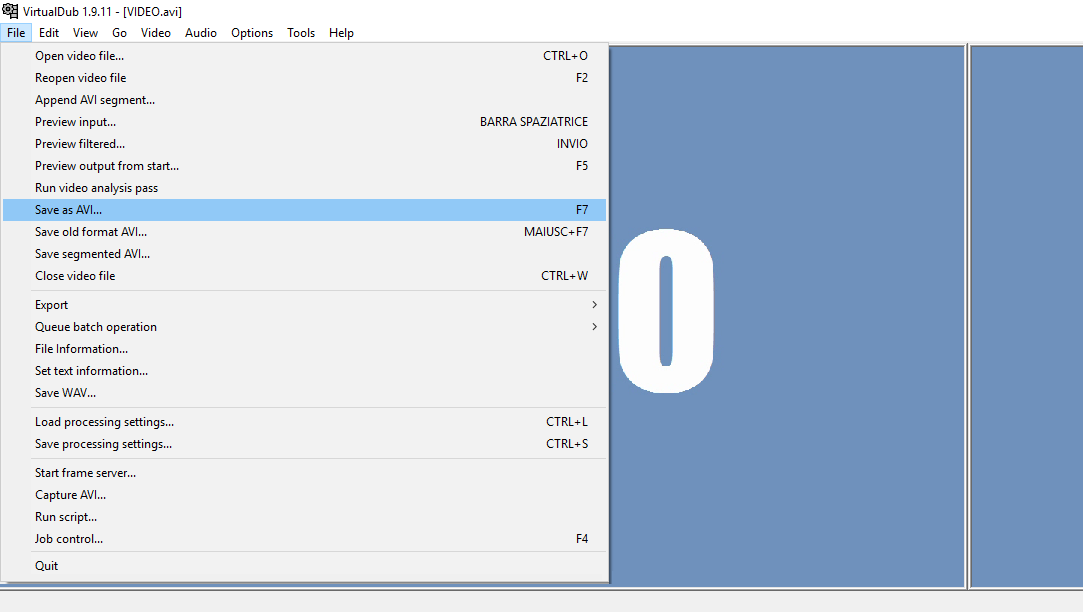Open the Video menu
Viewport: 1083px width, 612px height.
pyautogui.click(x=156, y=32)
